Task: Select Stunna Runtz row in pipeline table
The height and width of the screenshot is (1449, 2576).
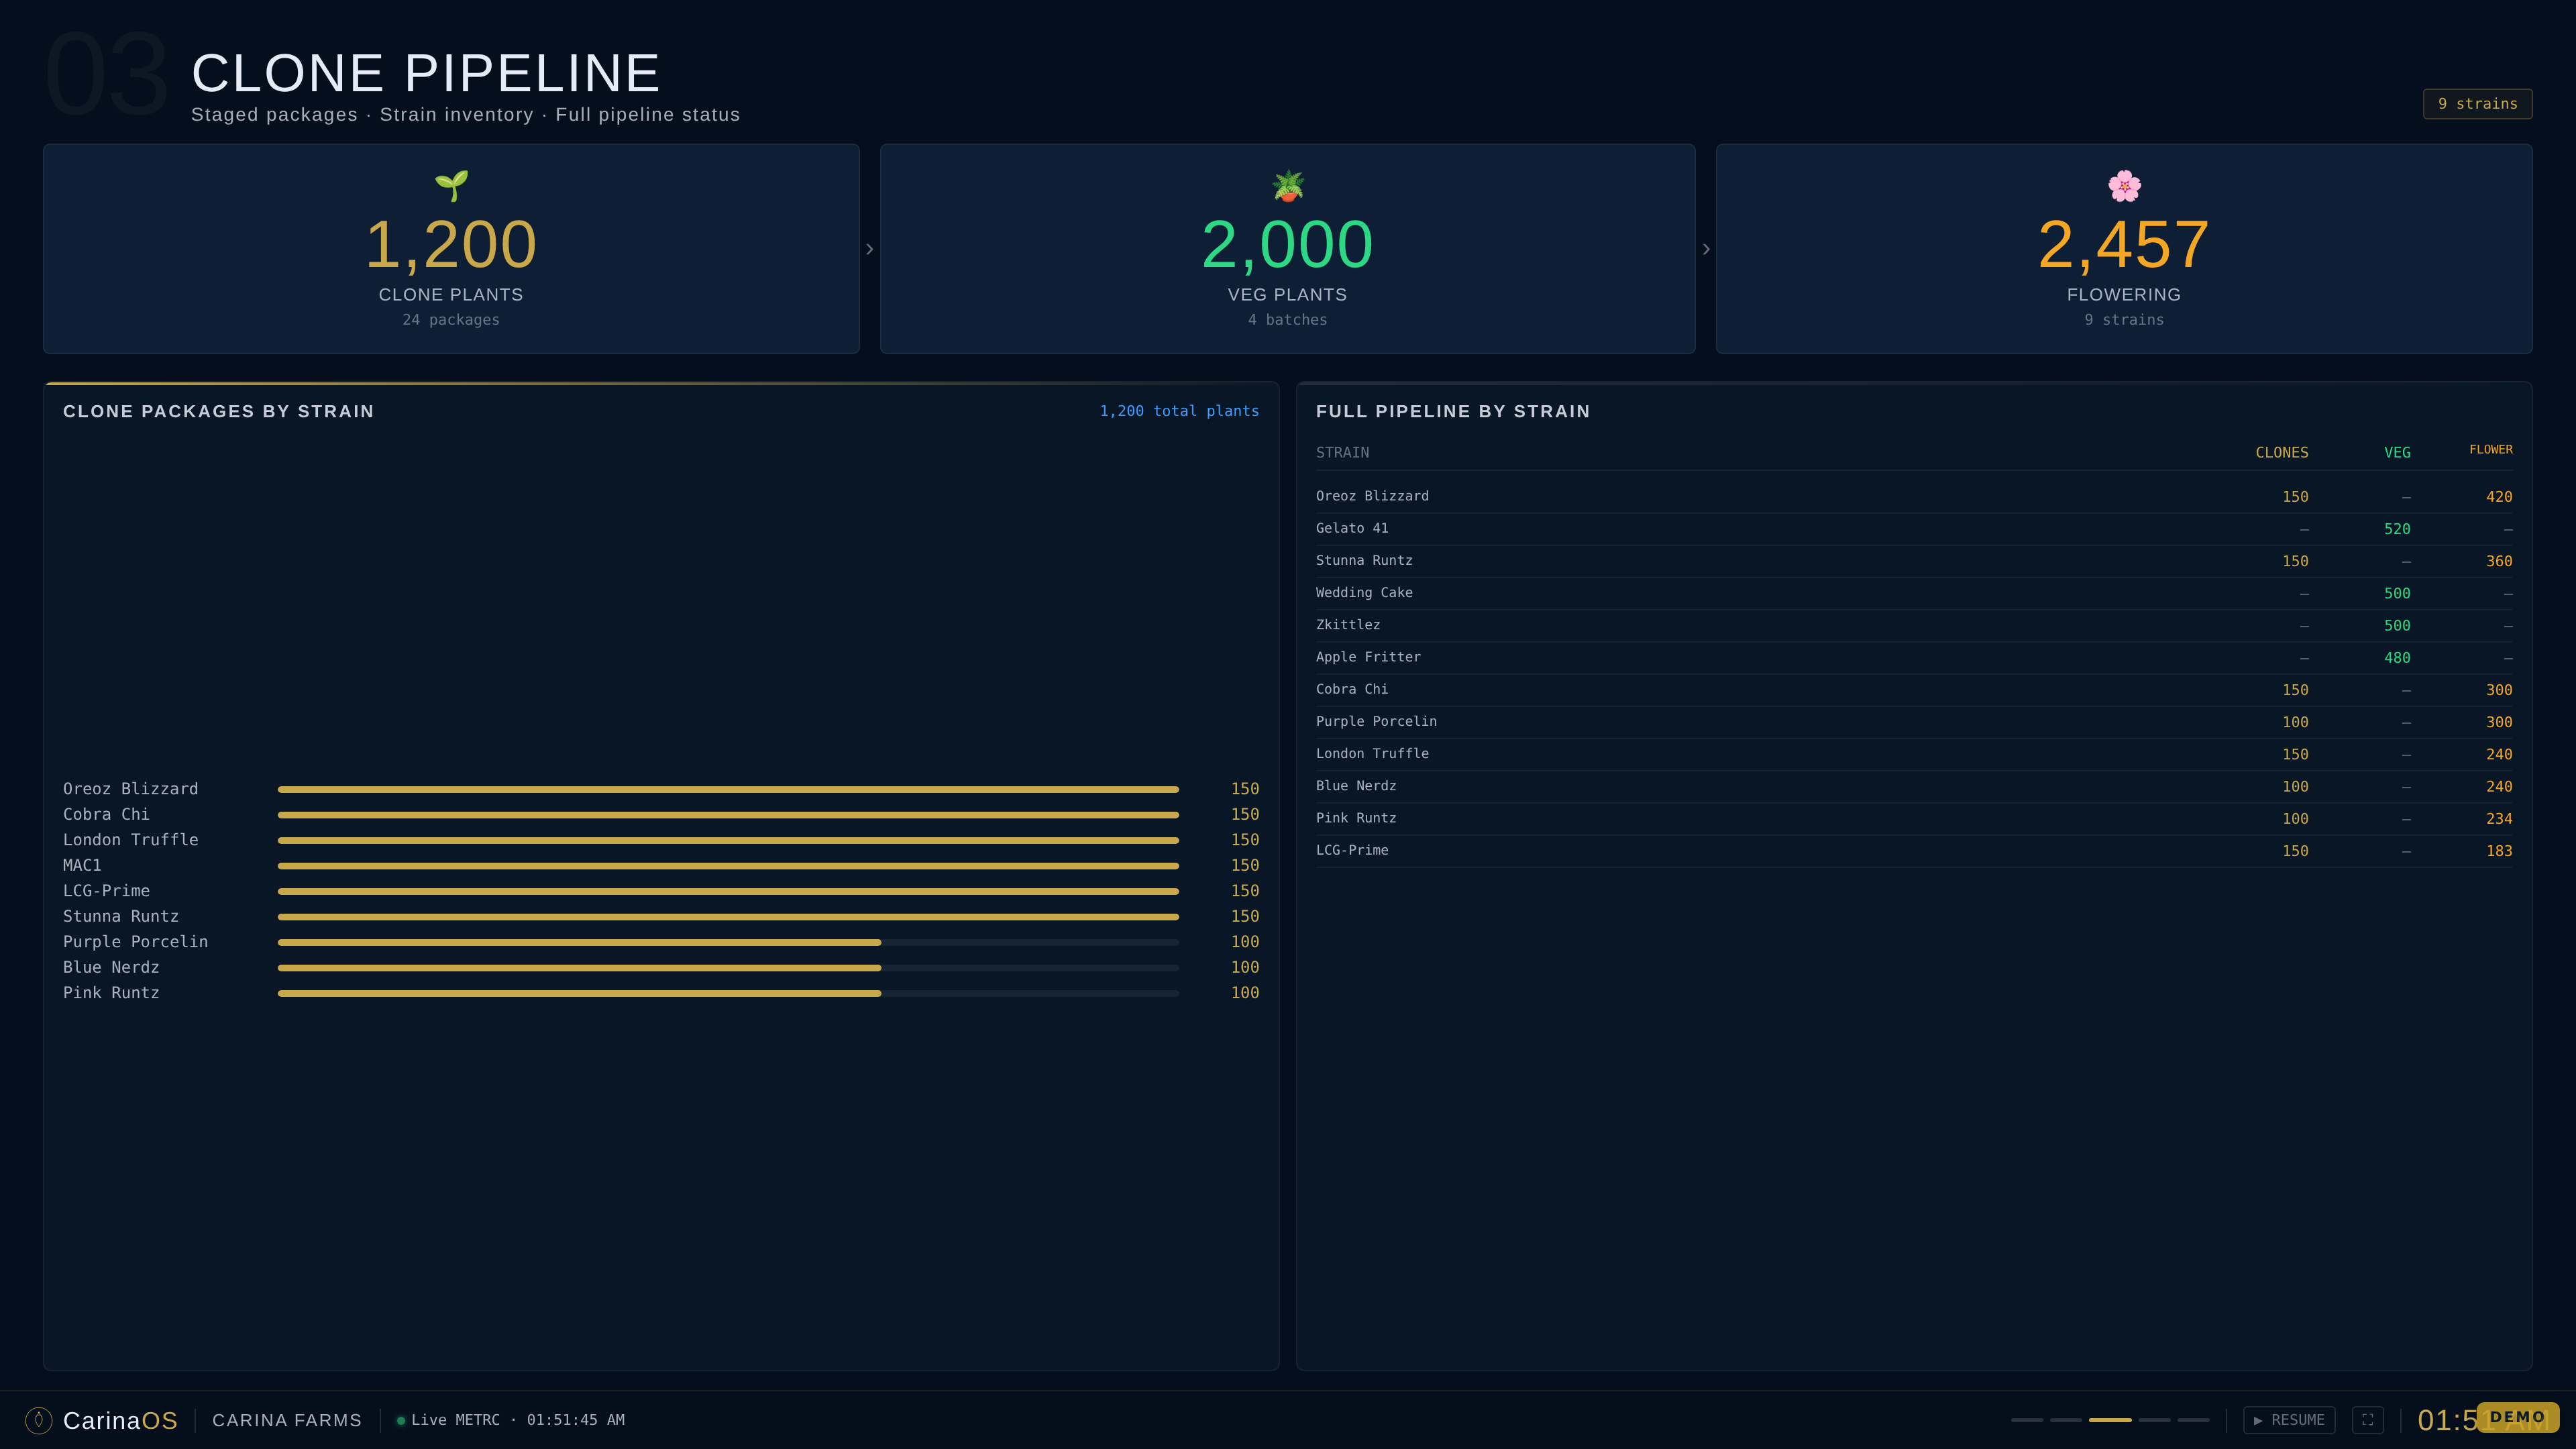Action: (x=1914, y=561)
